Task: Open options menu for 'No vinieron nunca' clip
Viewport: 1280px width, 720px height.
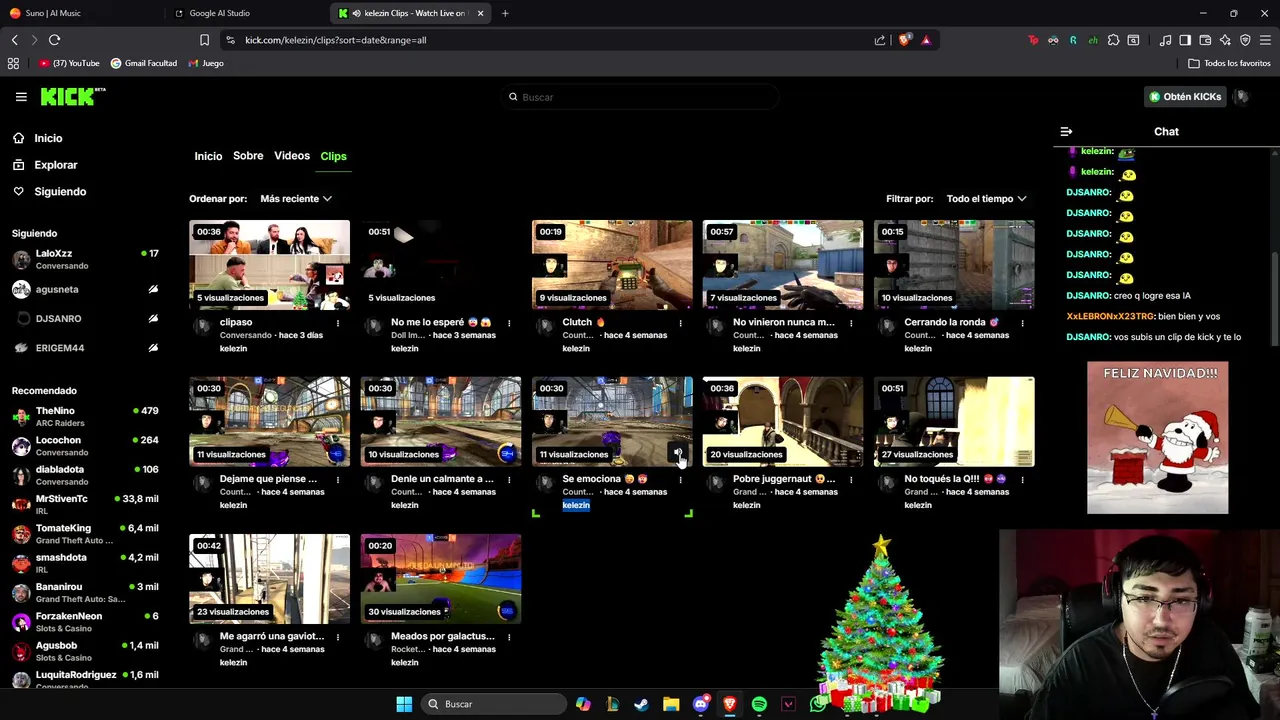Action: tap(851, 323)
